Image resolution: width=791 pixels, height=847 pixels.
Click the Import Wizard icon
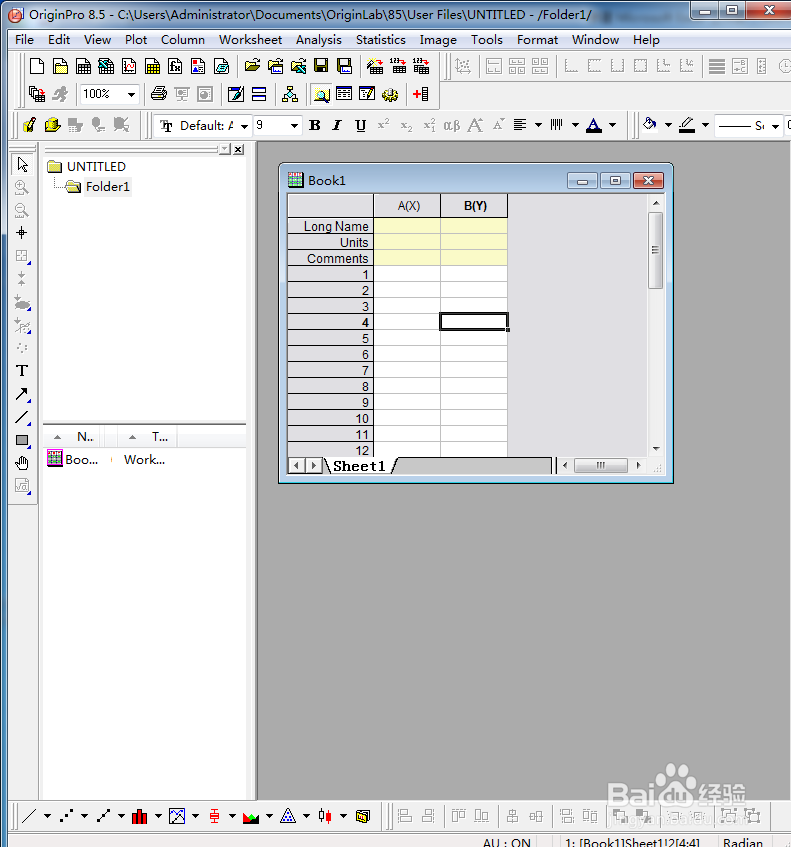375,66
